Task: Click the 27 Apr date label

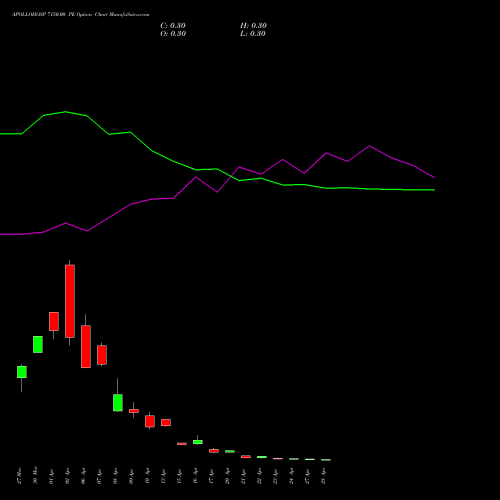Action: pos(307,476)
